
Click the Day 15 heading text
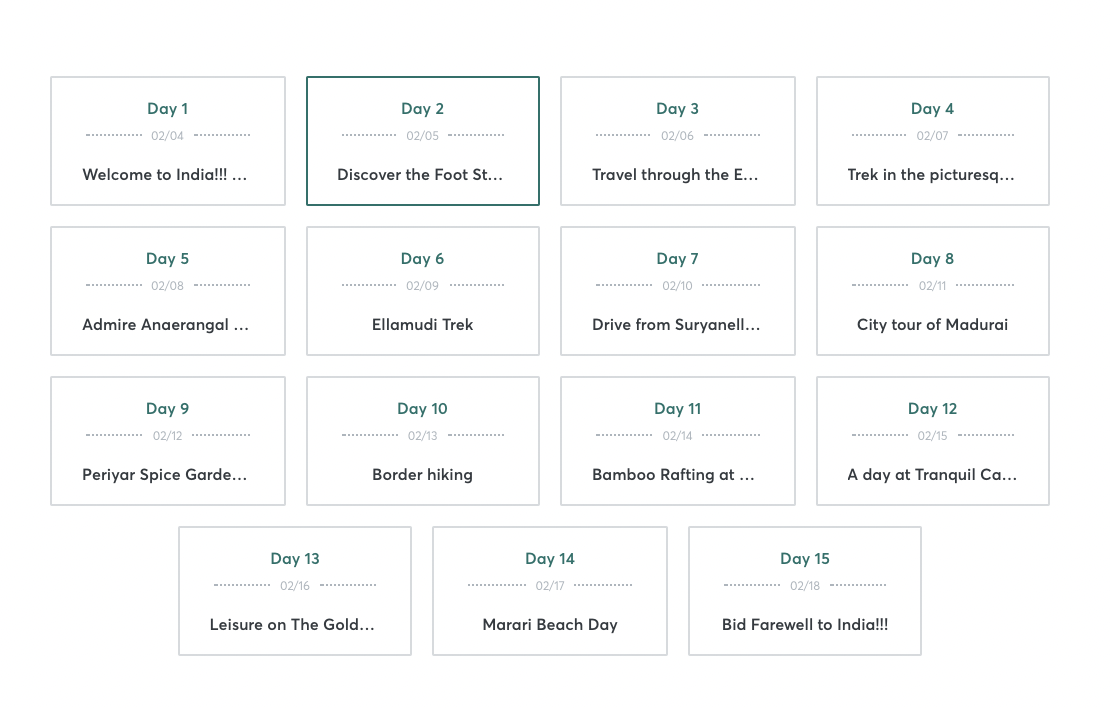click(804, 558)
